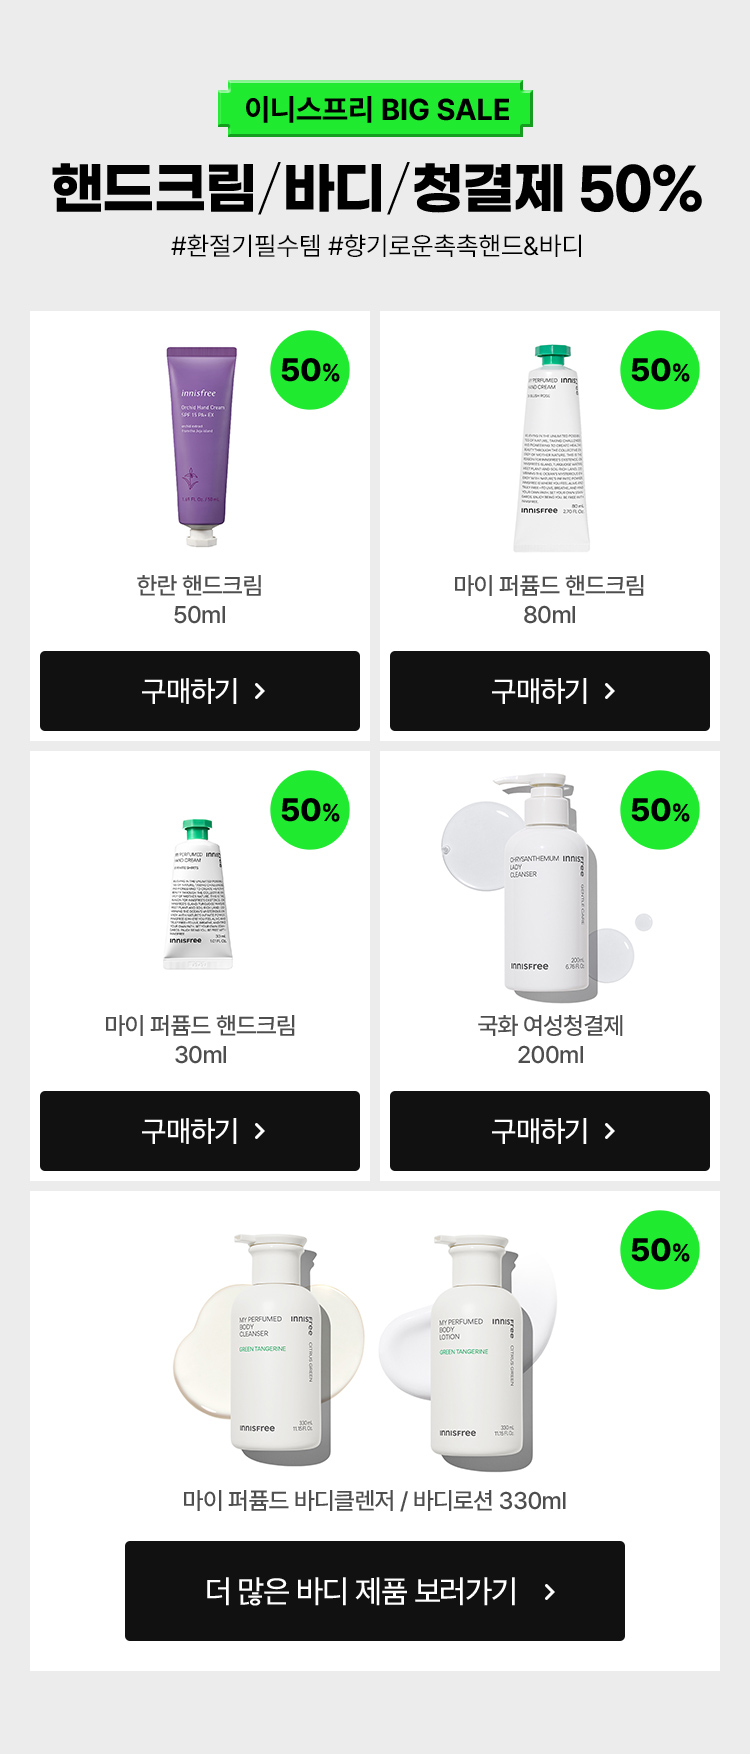This screenshot has width=750, height=1754.
Task: Click the 50% badge on the body cleanser card
Action: [660, 1250]
